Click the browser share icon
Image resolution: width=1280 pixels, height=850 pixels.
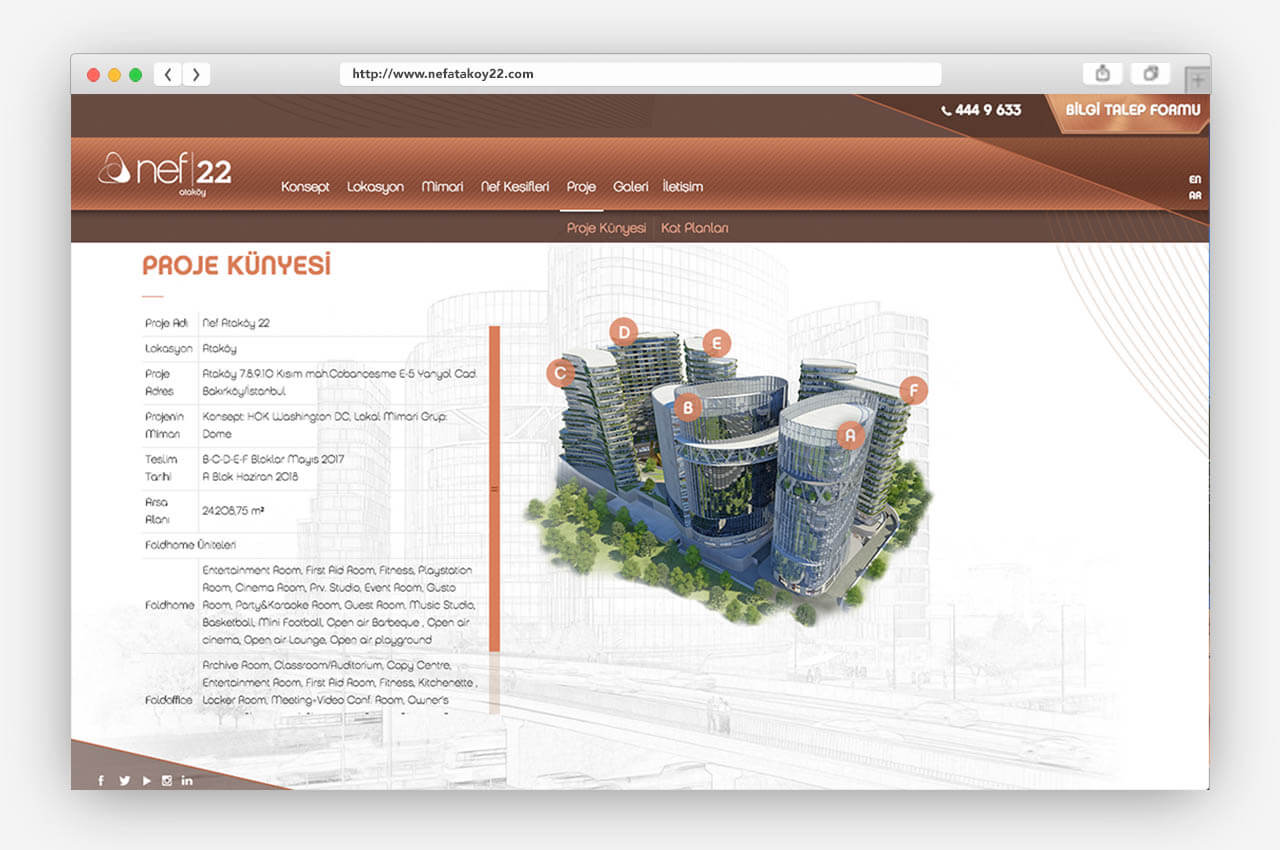pyautogui.click(x=1102, y=73)
